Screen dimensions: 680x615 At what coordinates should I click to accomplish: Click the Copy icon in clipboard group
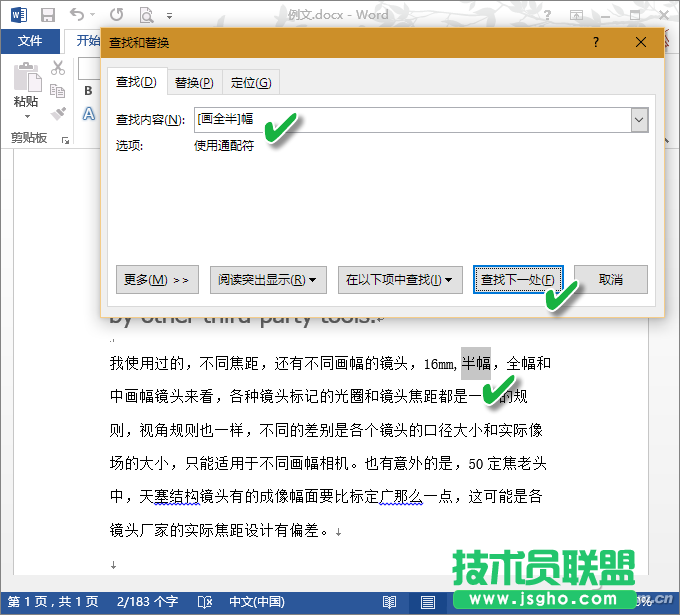[x=58, y=91]
